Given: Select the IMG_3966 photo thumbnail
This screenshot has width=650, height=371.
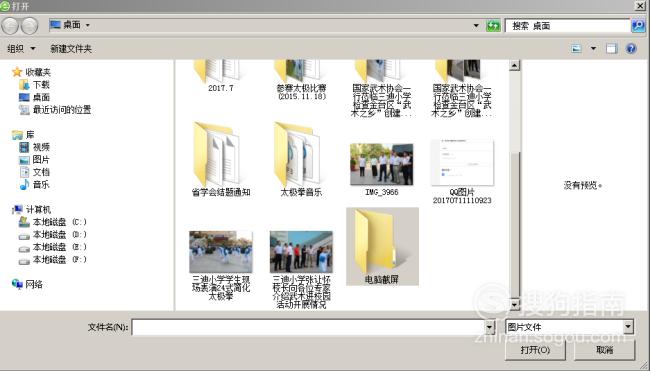Looking at the screenshot, I should [x=381, y=165].
